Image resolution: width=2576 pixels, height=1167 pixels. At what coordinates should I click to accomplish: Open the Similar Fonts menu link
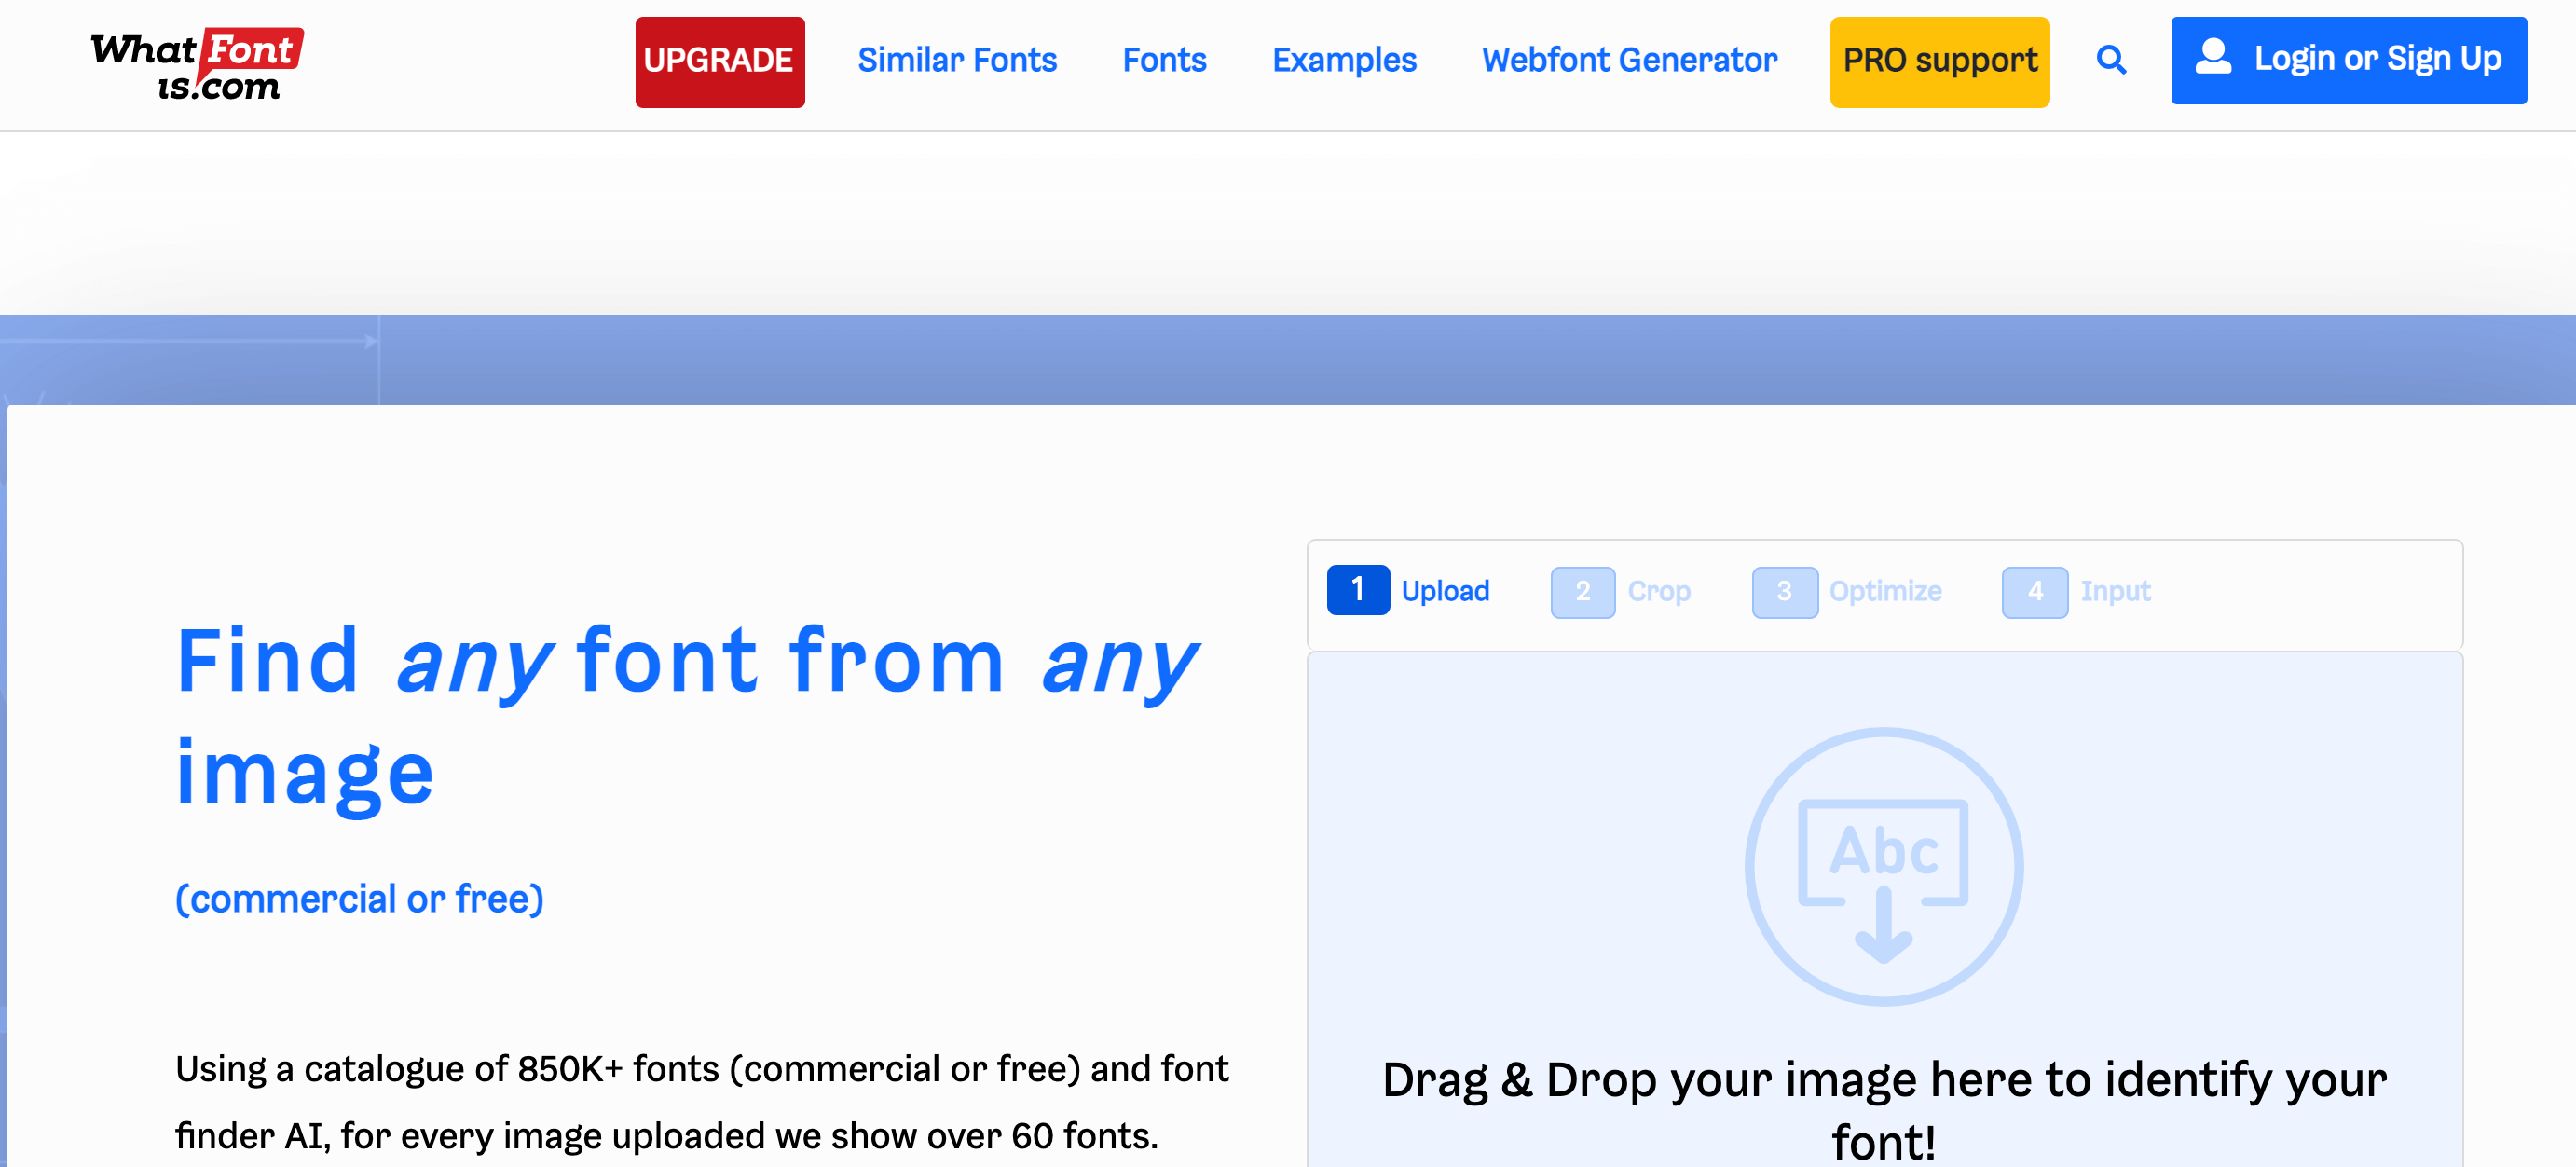(956, 60)
